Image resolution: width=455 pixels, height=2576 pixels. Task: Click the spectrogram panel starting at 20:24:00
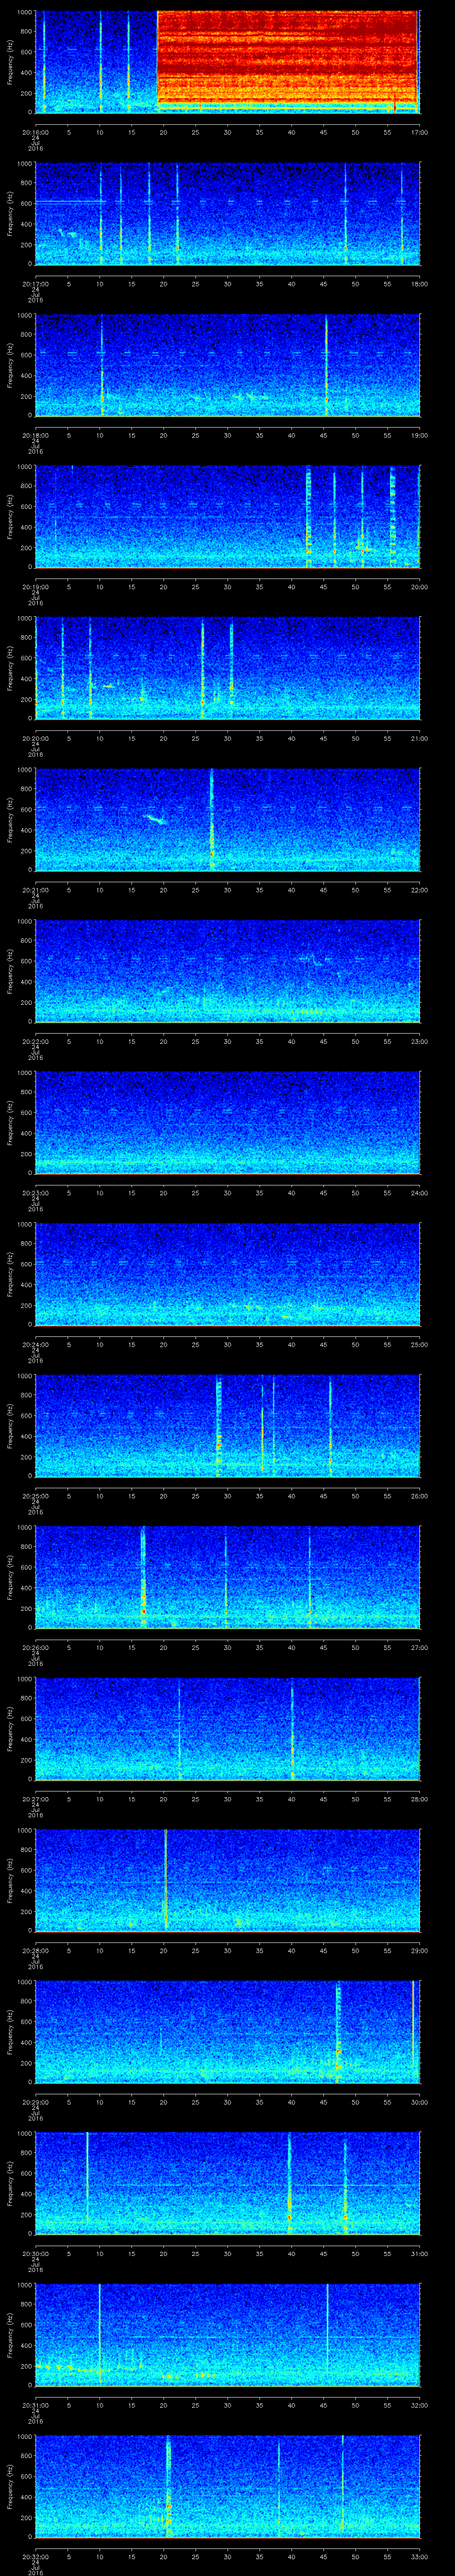[227, 1274]
